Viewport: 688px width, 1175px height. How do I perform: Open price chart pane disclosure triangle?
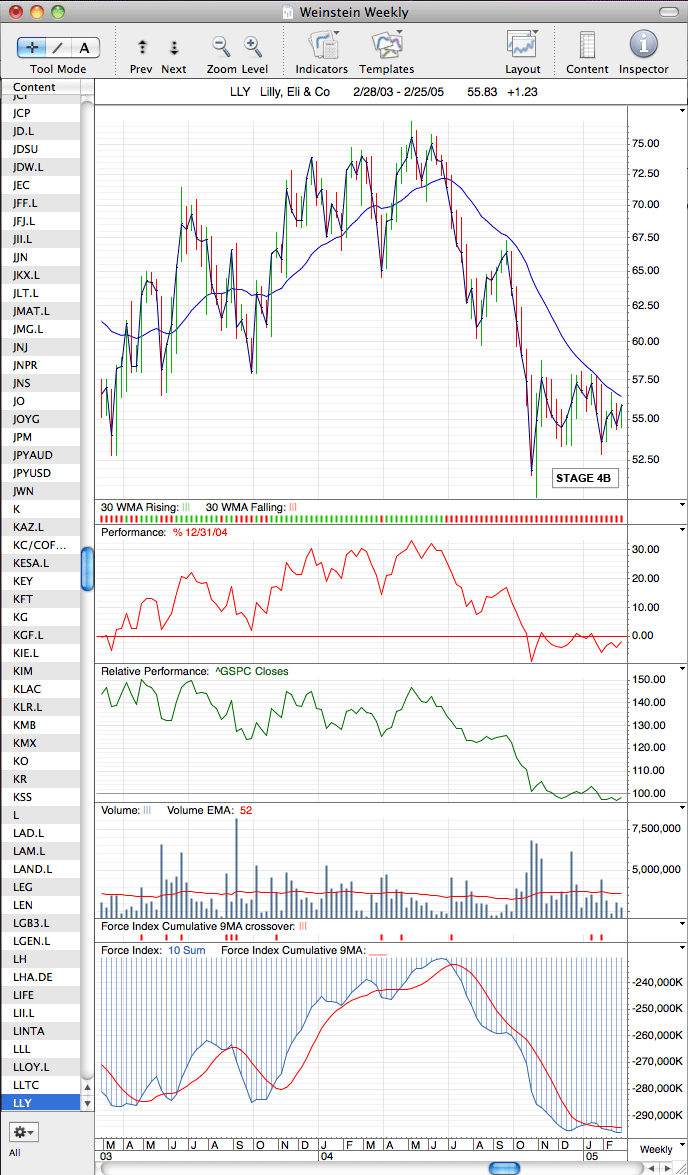click(681, 109)
